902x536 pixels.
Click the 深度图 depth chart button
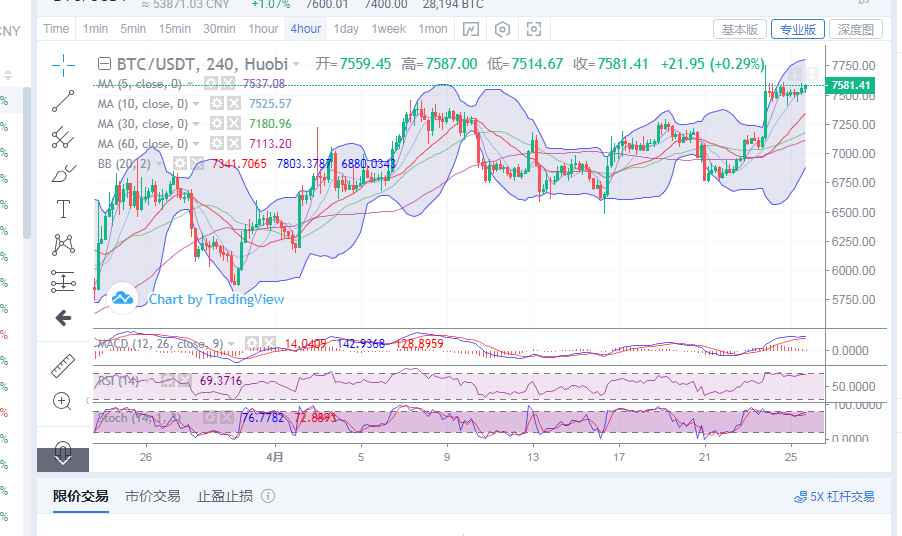click(856, 29)
